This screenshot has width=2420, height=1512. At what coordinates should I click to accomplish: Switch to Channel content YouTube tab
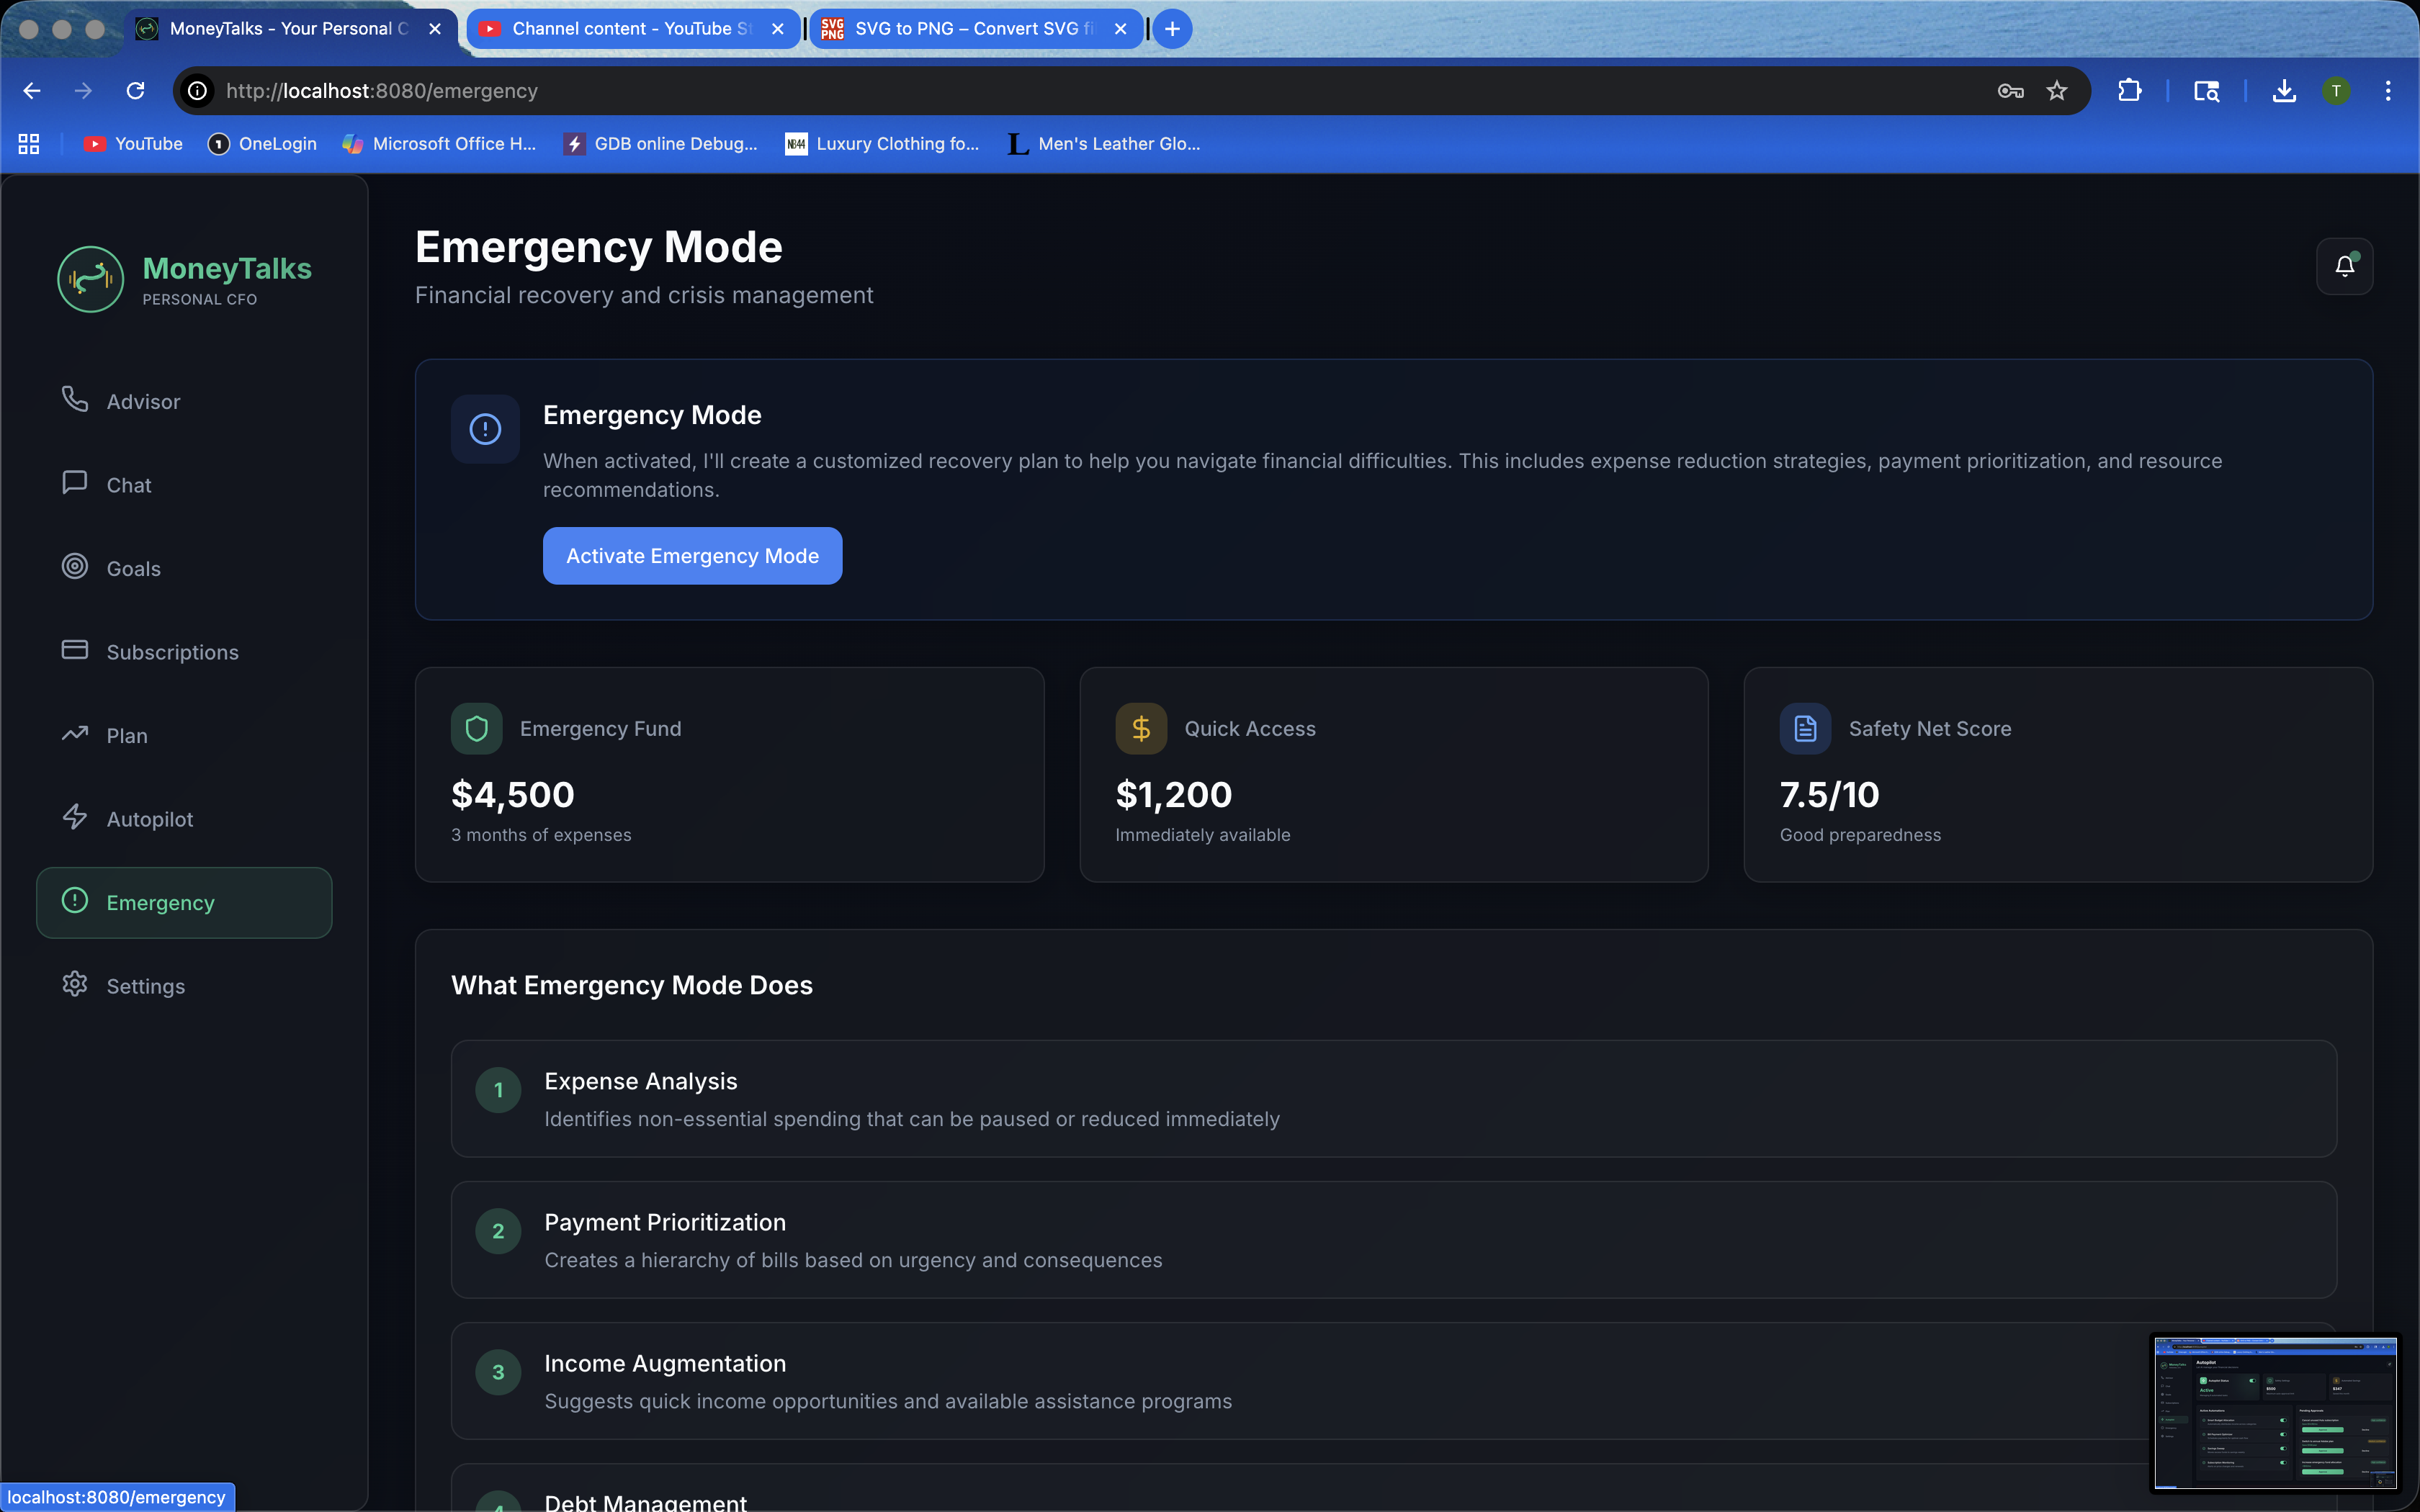click(630, 29)
